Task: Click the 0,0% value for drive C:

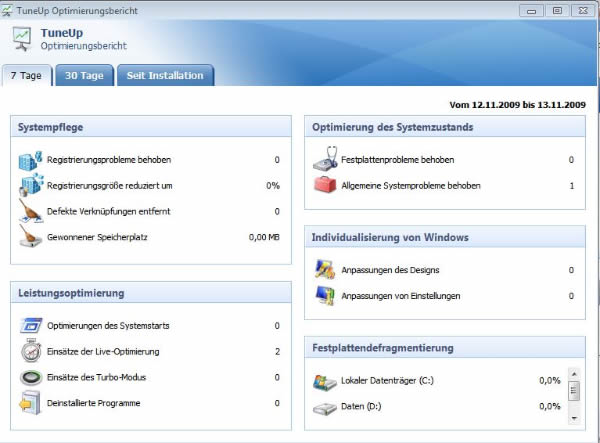Action: [549, 381]
